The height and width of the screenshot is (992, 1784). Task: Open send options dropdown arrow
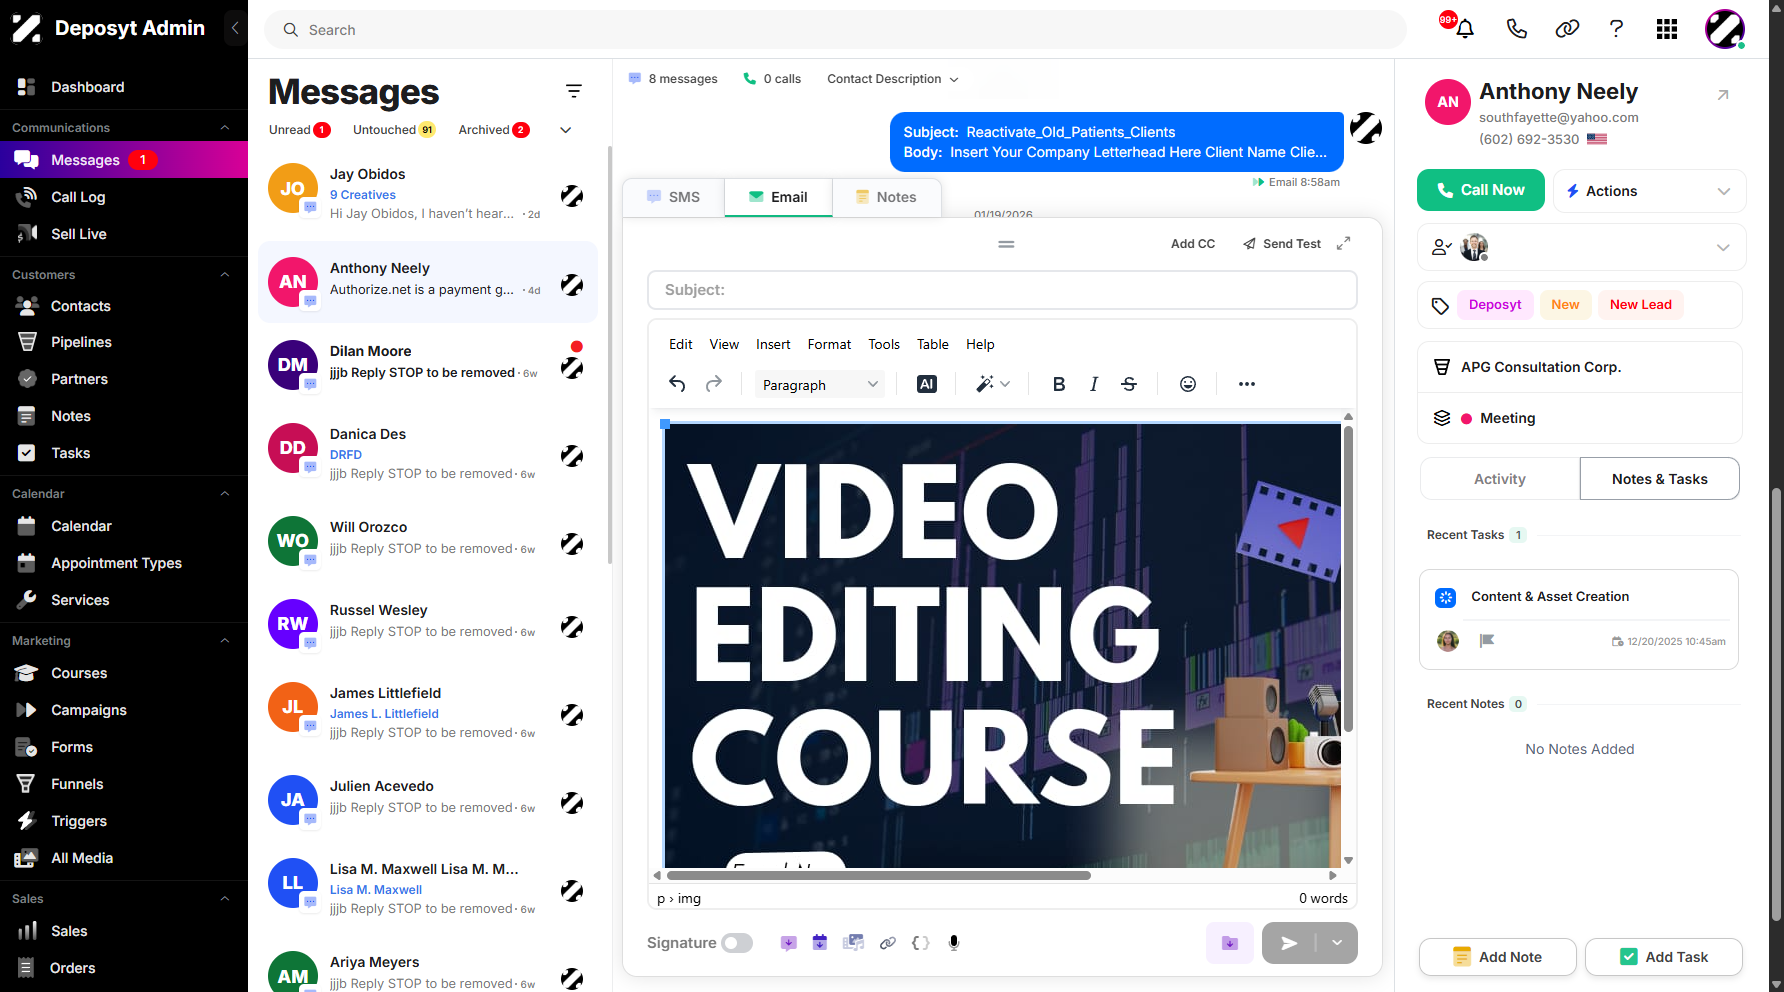pos(1337,943)
